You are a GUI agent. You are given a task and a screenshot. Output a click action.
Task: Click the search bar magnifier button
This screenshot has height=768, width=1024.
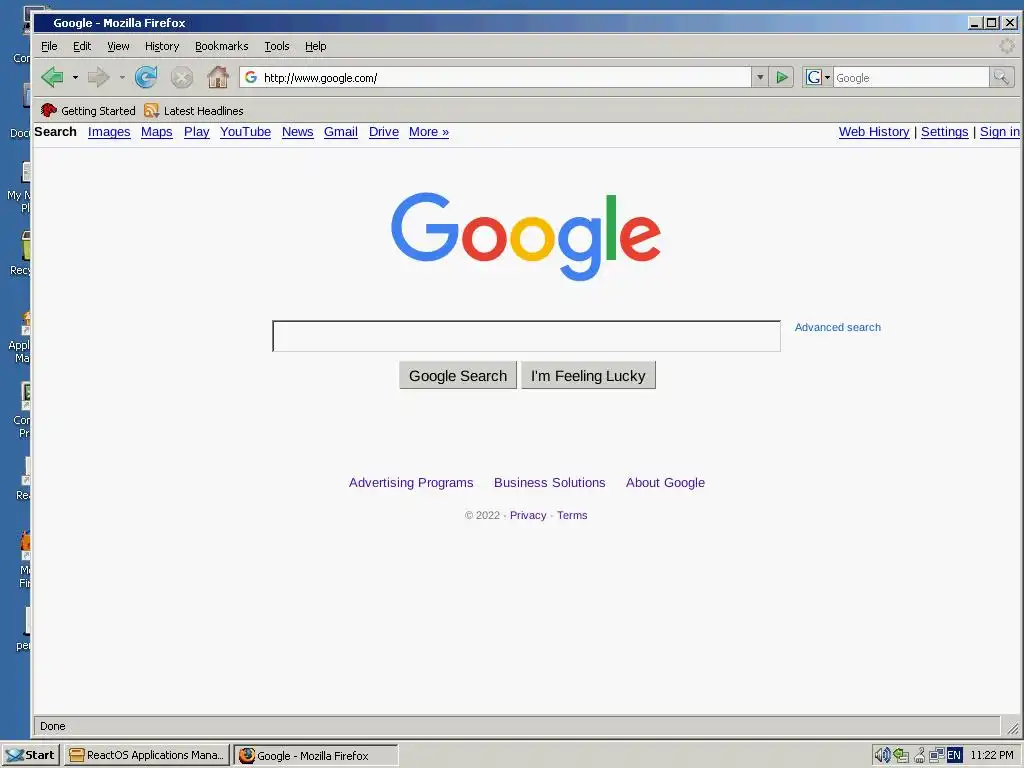(x=1001, y=77)
